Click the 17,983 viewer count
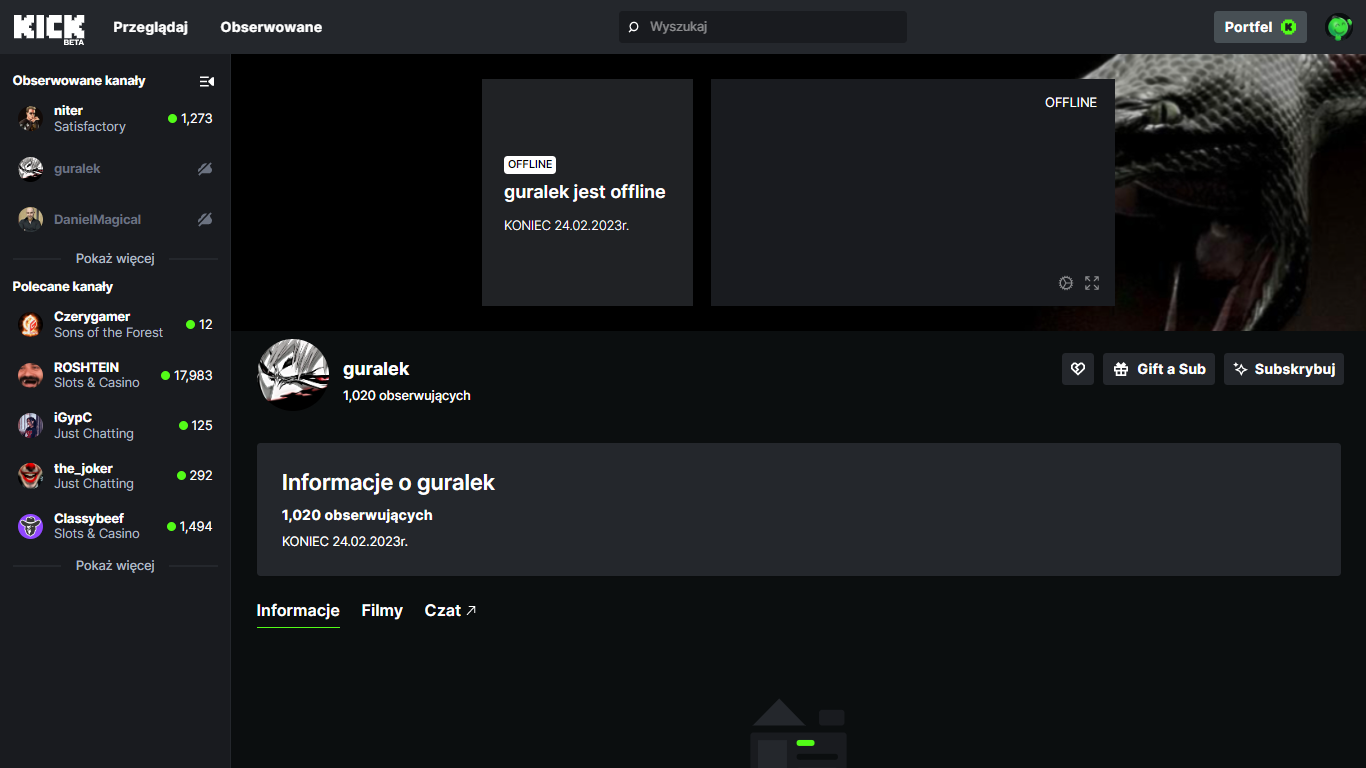This screenshot has height=768, width=1366. (x=193, y=376)
